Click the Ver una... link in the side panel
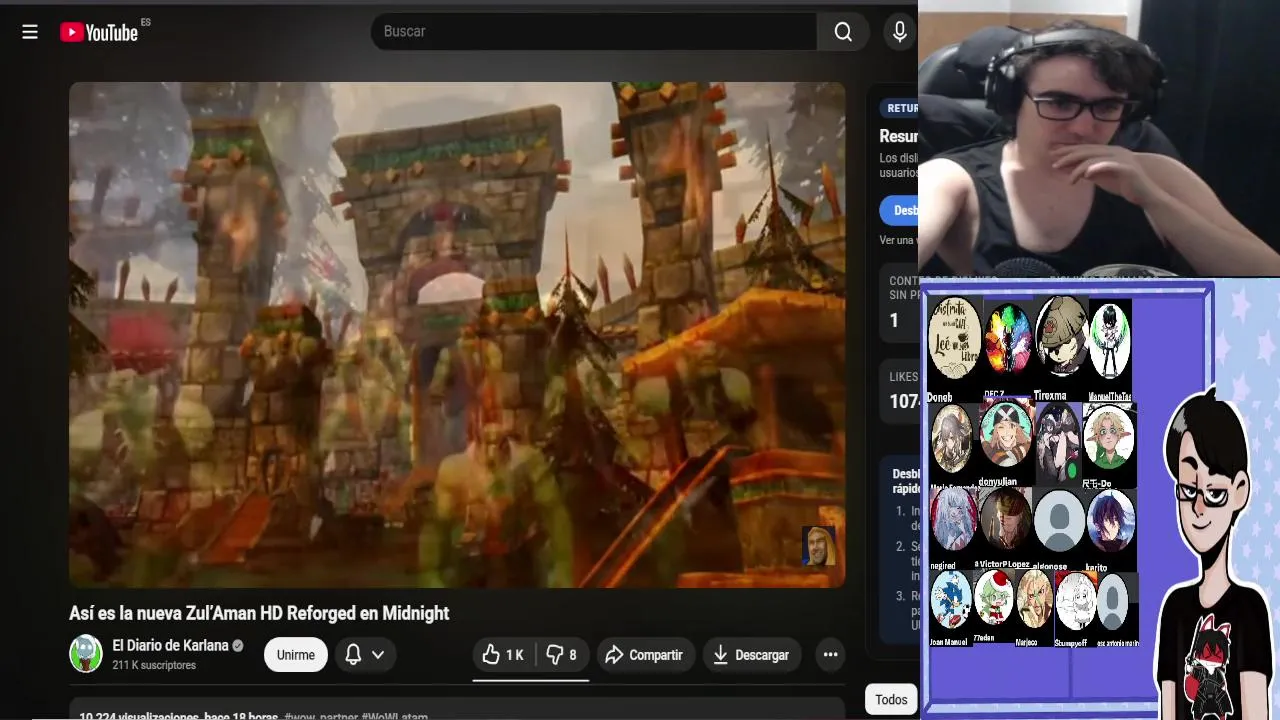 [897, 240]
